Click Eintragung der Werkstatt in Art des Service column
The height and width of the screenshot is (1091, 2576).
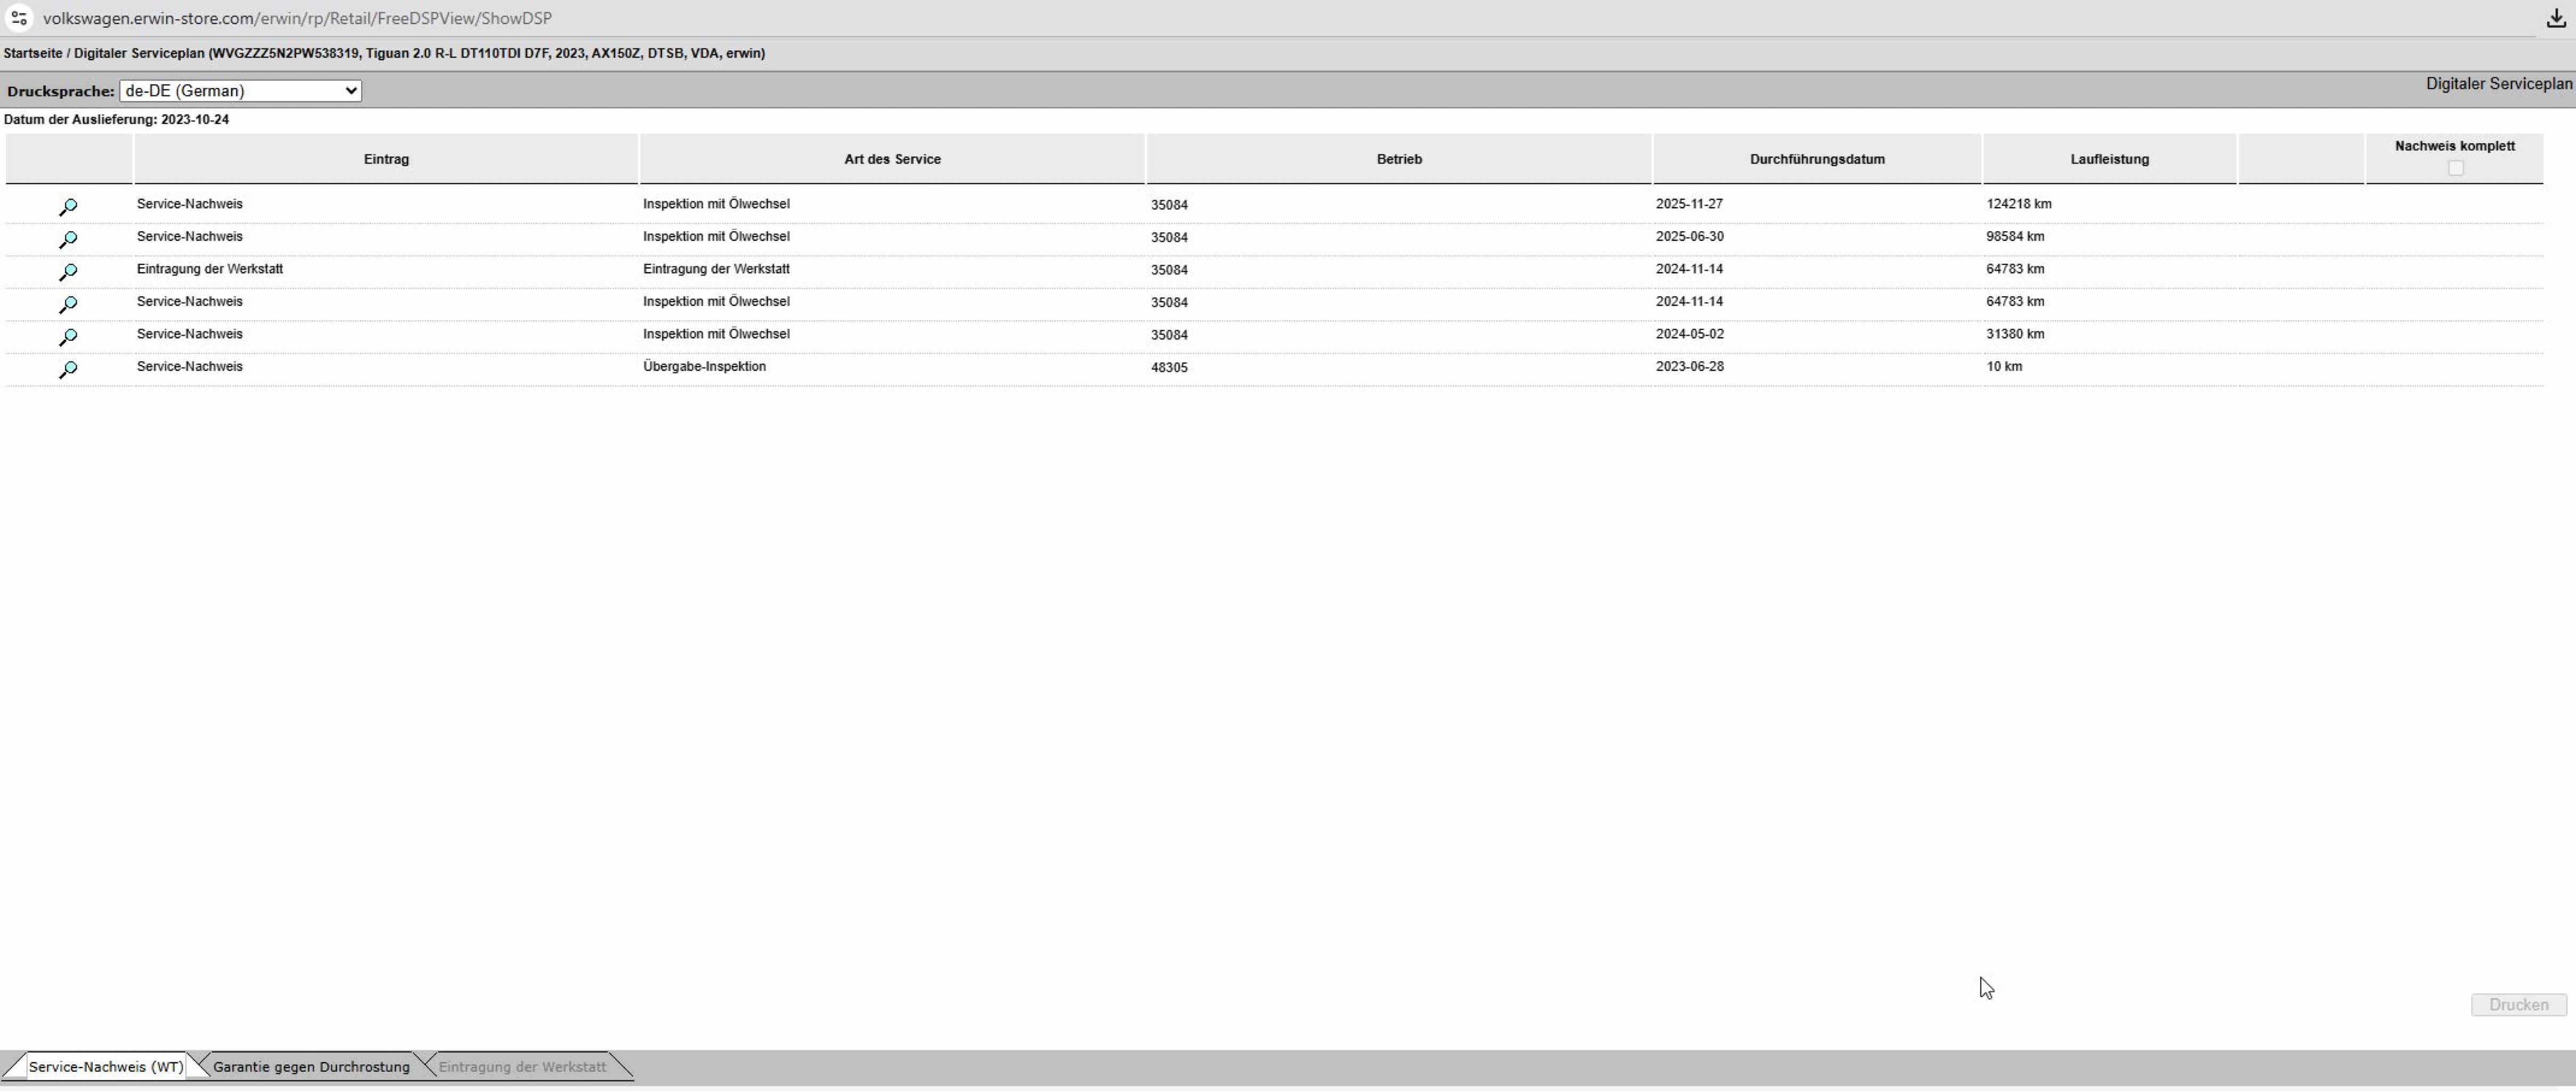716,269
